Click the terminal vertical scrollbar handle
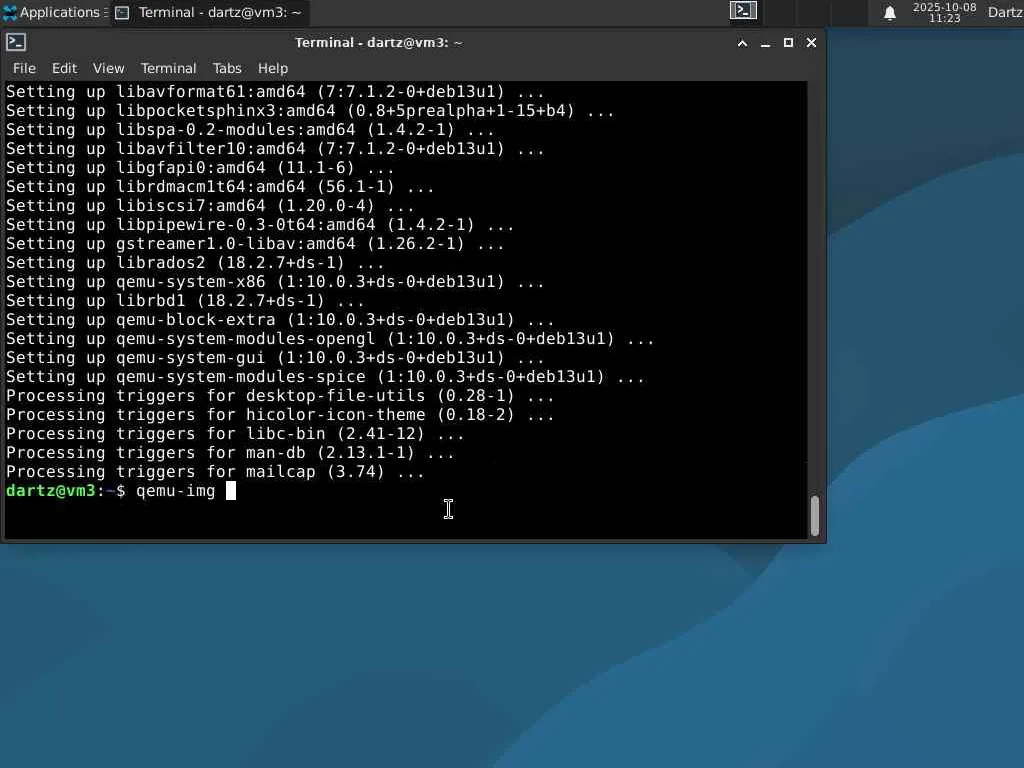This screenshot has width=1024, height=768. (x=814, y=516)
